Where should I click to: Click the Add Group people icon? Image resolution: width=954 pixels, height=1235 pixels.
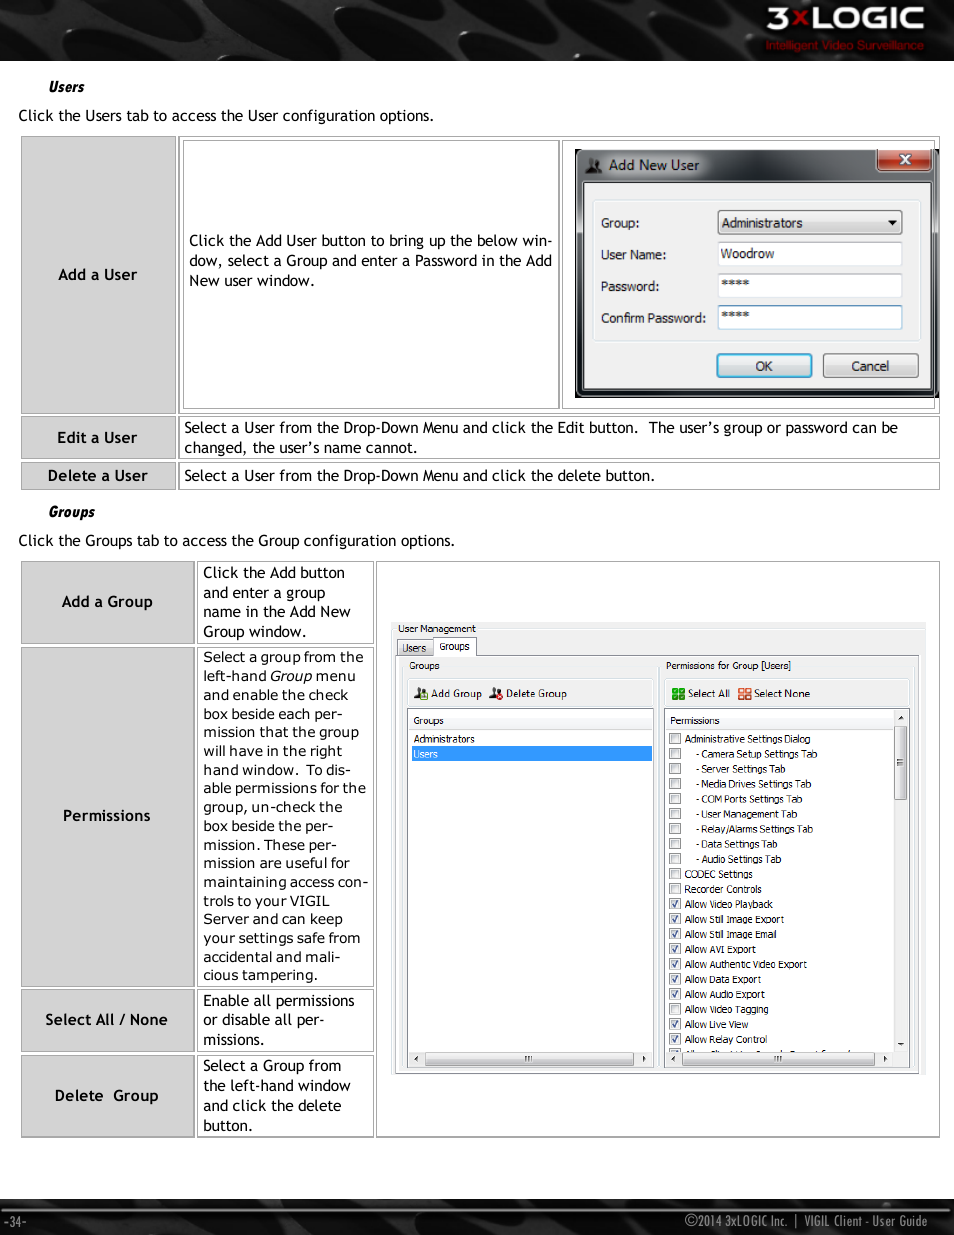pyautogui.click(x=421, y=693)
